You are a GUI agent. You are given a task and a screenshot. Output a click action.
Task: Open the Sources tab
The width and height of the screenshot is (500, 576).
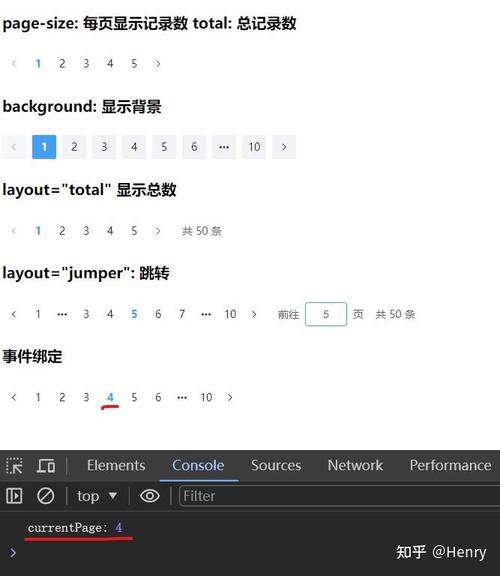(276, 465)
